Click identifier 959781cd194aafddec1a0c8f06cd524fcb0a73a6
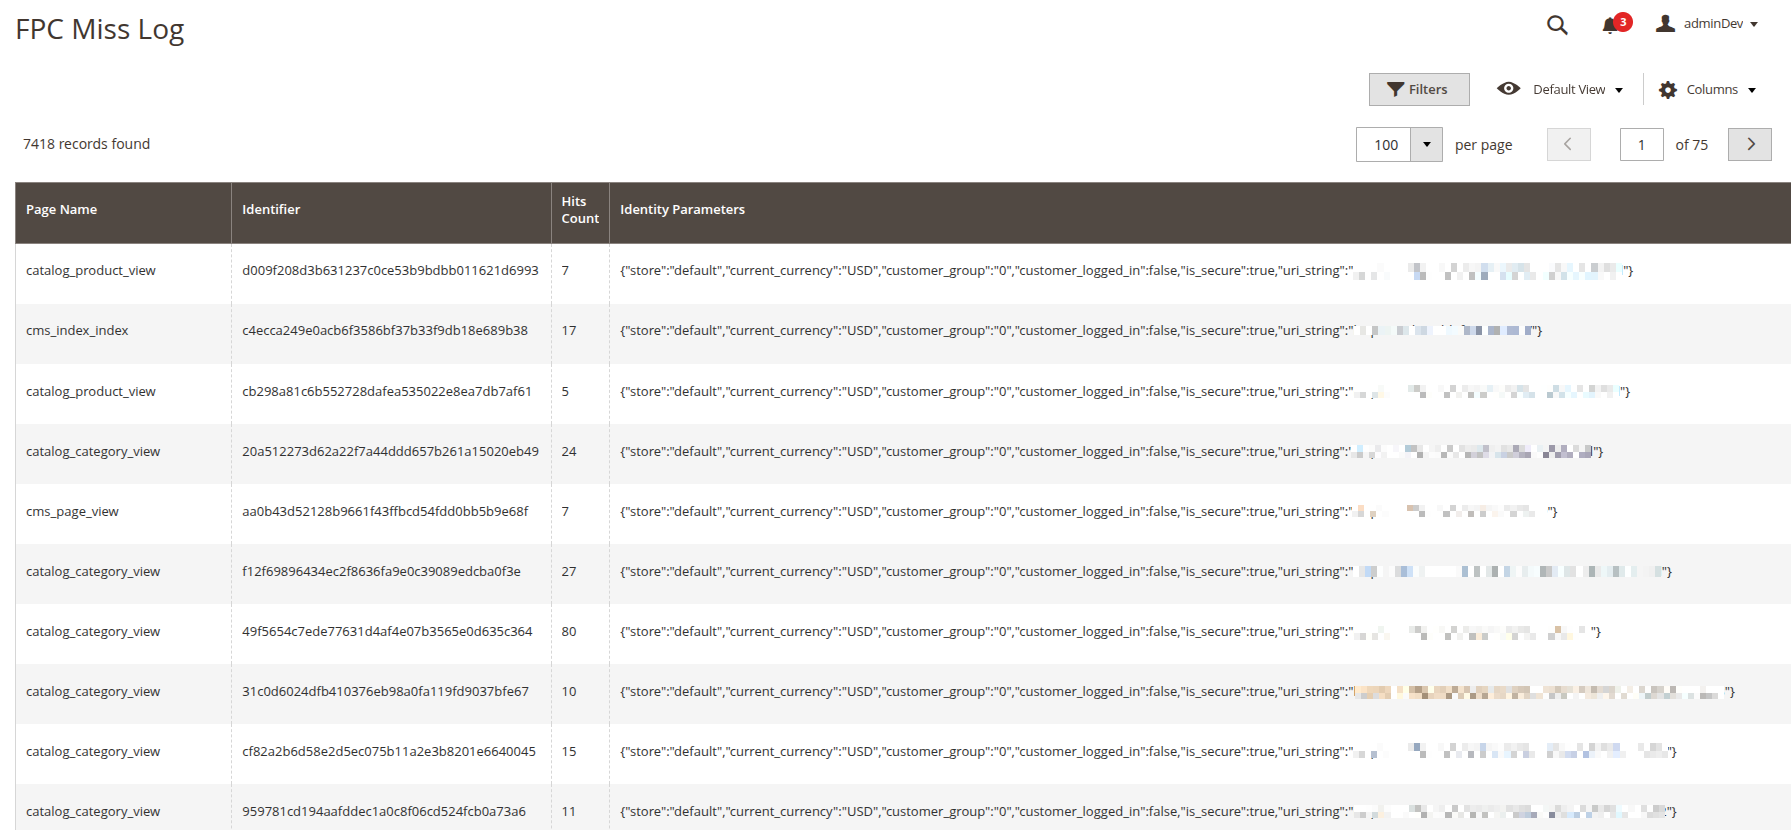 click(384, 812)
